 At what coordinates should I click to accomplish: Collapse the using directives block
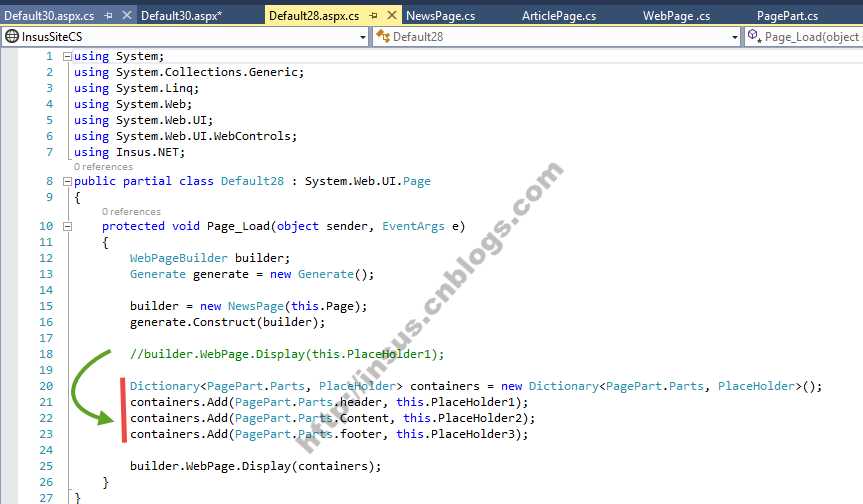pos(67,56)
